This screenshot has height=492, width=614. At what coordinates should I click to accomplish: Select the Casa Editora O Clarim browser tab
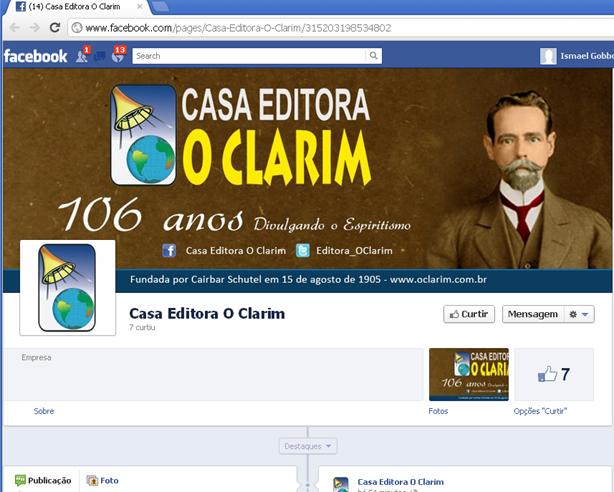click(x=74, y=7)
